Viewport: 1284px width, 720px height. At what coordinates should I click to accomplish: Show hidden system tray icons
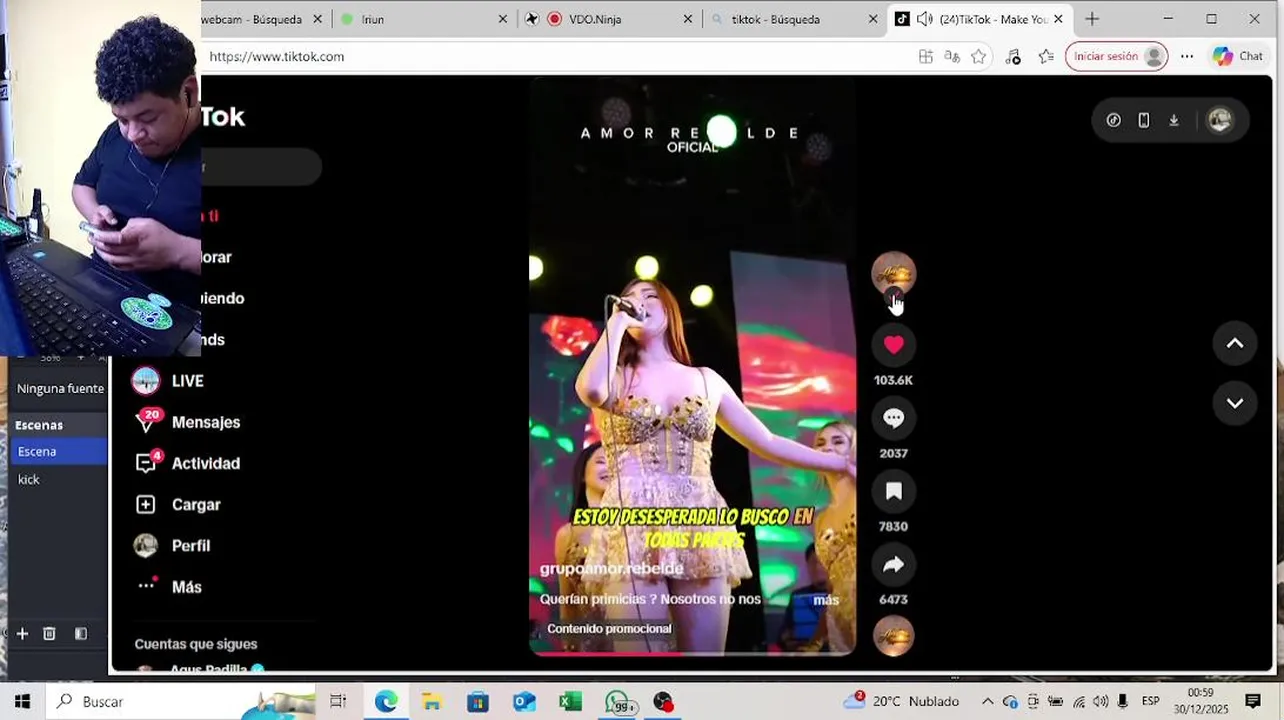click(987, 701)
